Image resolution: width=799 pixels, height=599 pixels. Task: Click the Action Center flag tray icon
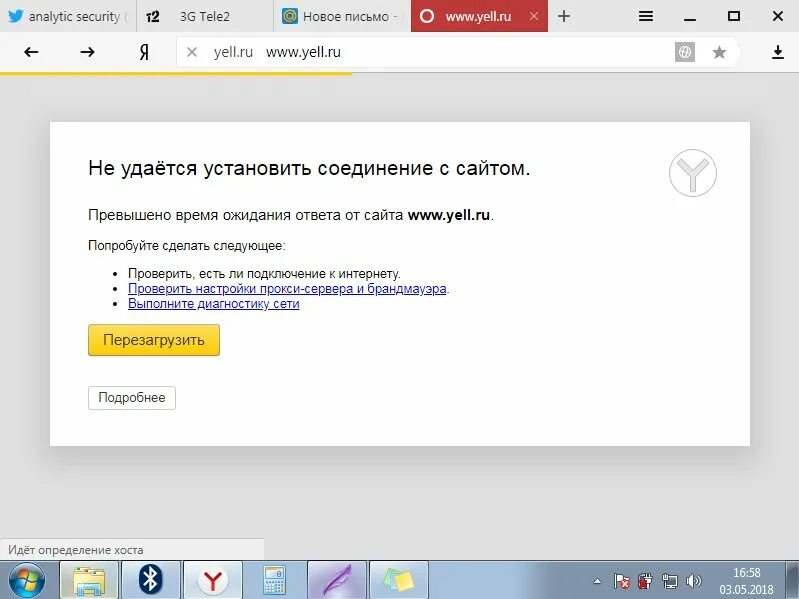tap(622, 581)
